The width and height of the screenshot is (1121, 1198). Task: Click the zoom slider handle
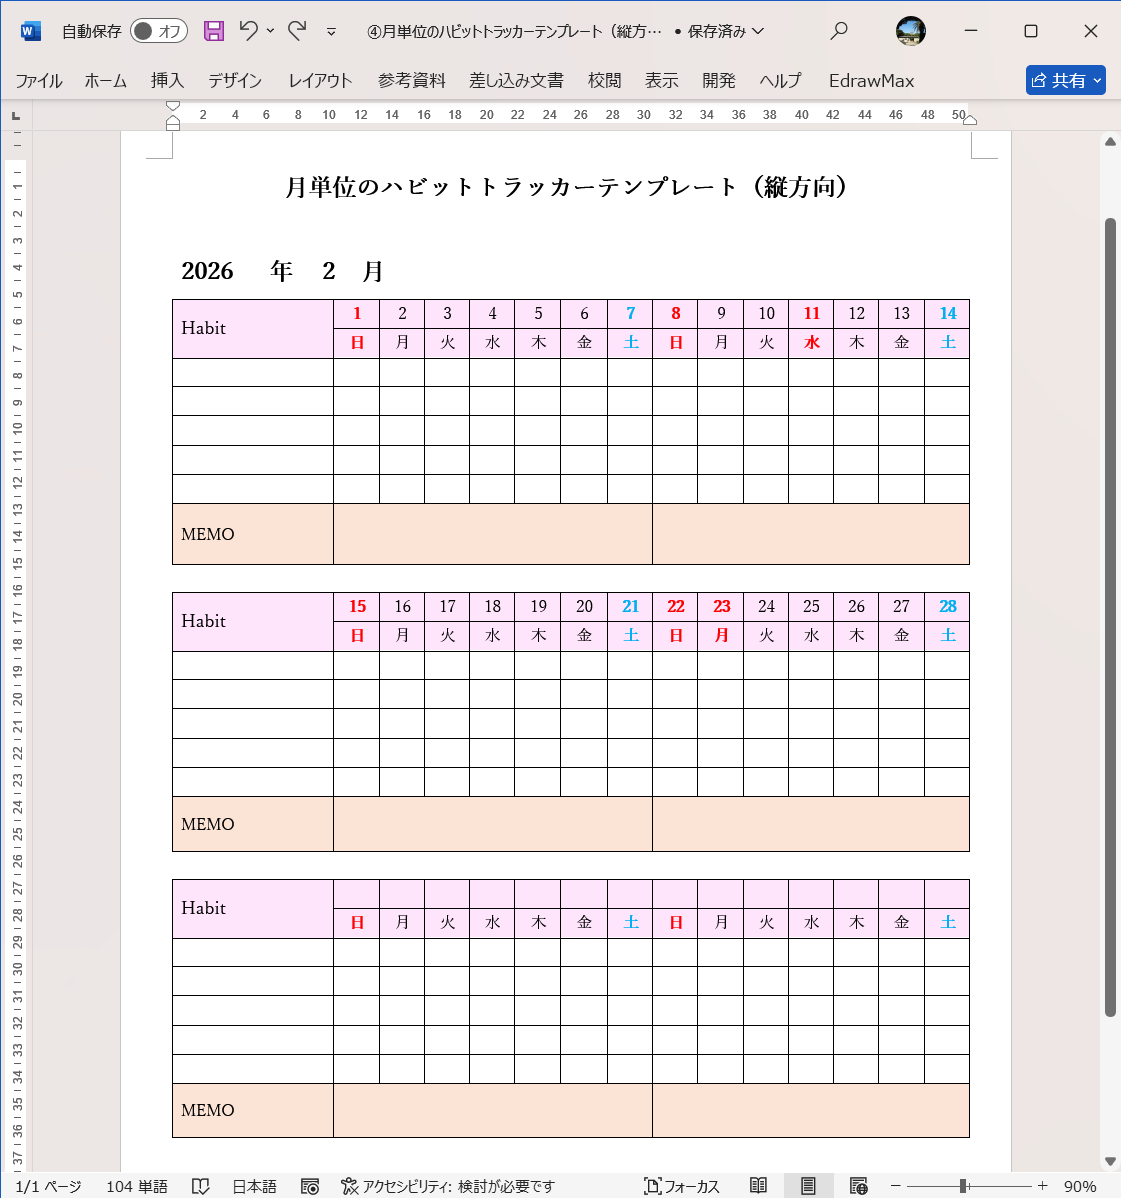pos(963,1186)
